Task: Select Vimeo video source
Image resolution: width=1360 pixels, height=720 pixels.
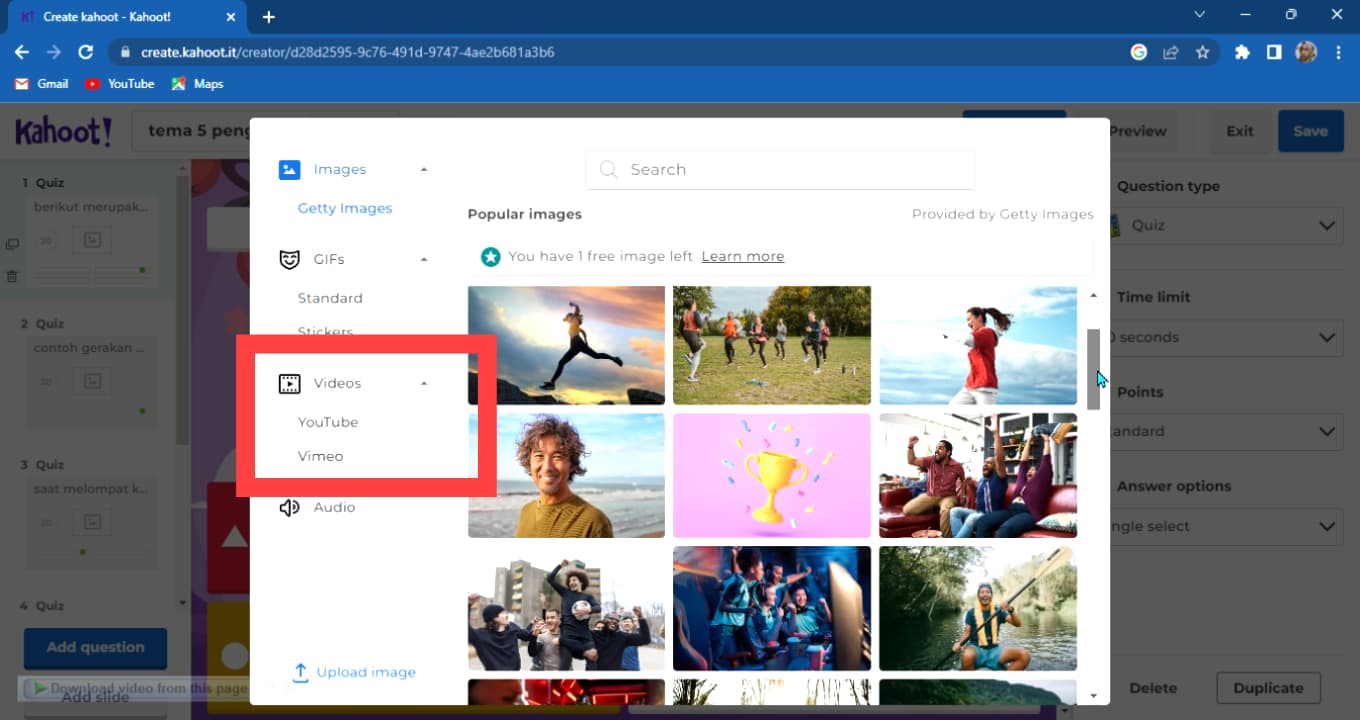Action: (320, 456)
